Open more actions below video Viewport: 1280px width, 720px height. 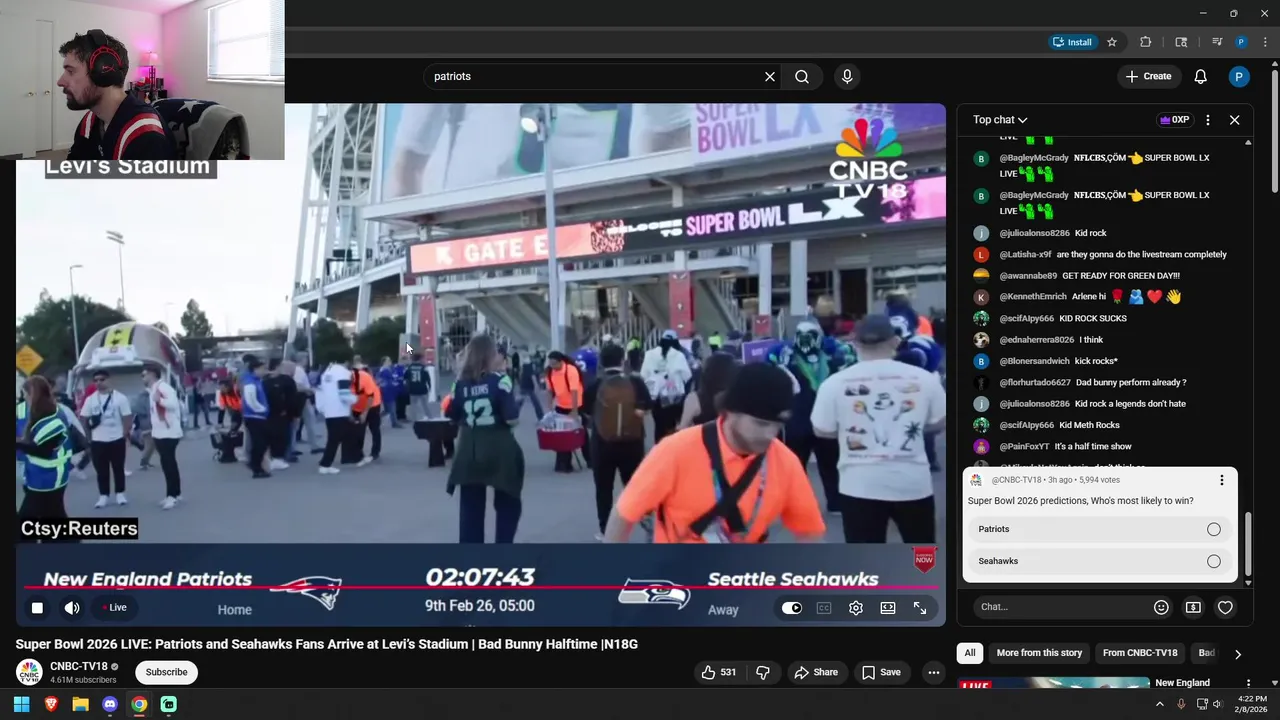click(x=934, y=672)
